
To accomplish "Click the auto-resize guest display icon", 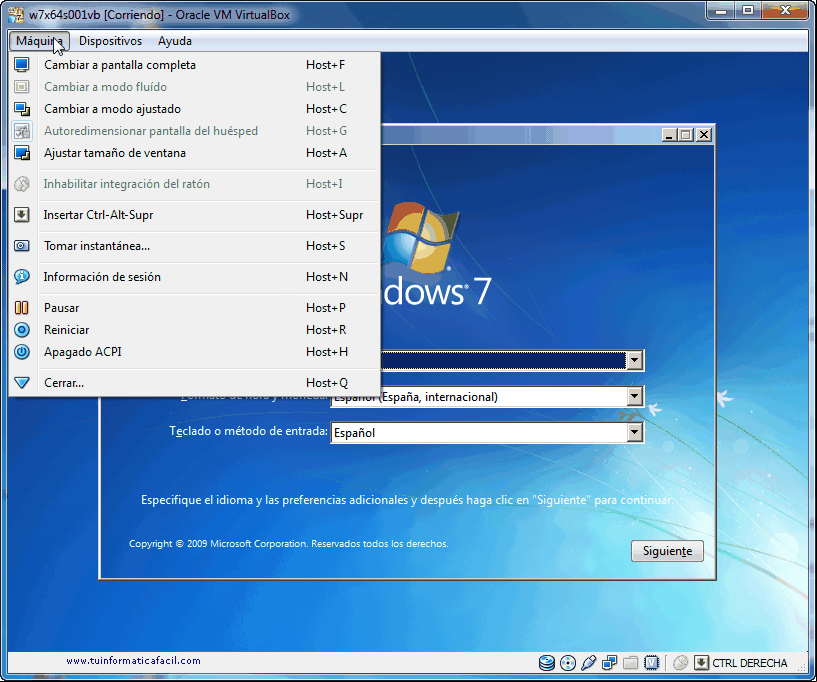I will click(21, 131).
